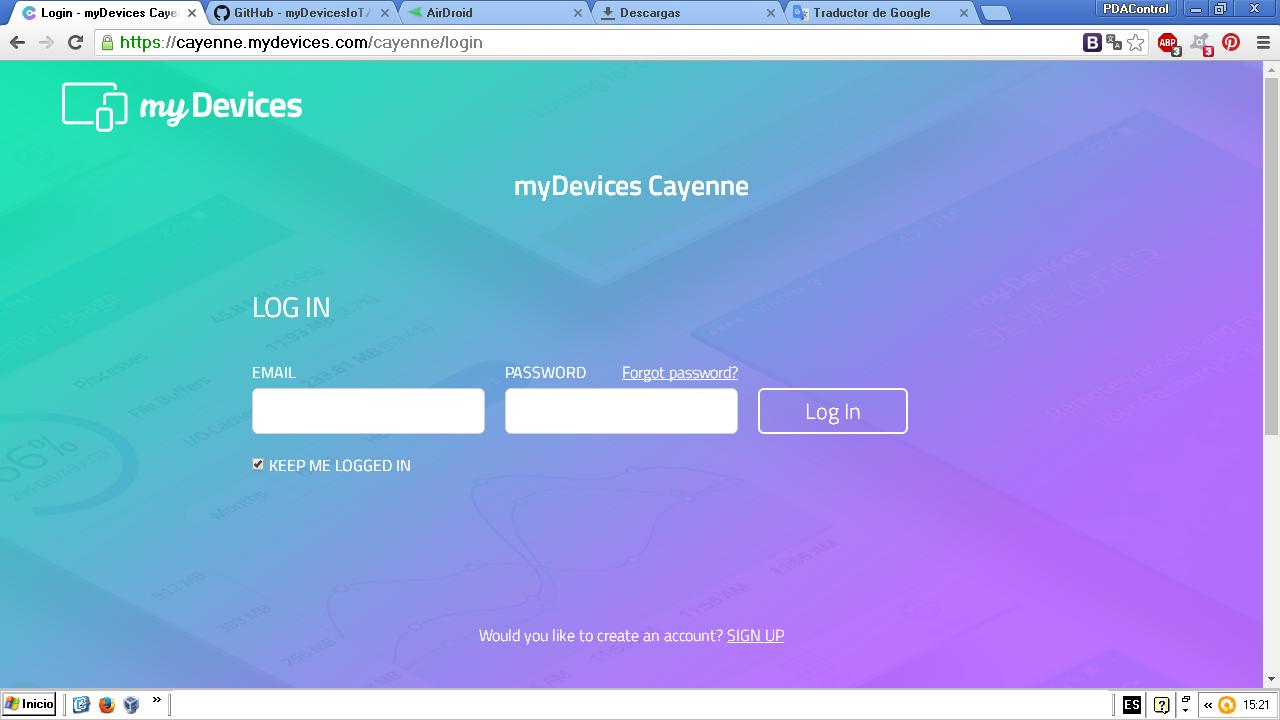Click the myDevices Cayenne heading

click(x=631, y=186)
